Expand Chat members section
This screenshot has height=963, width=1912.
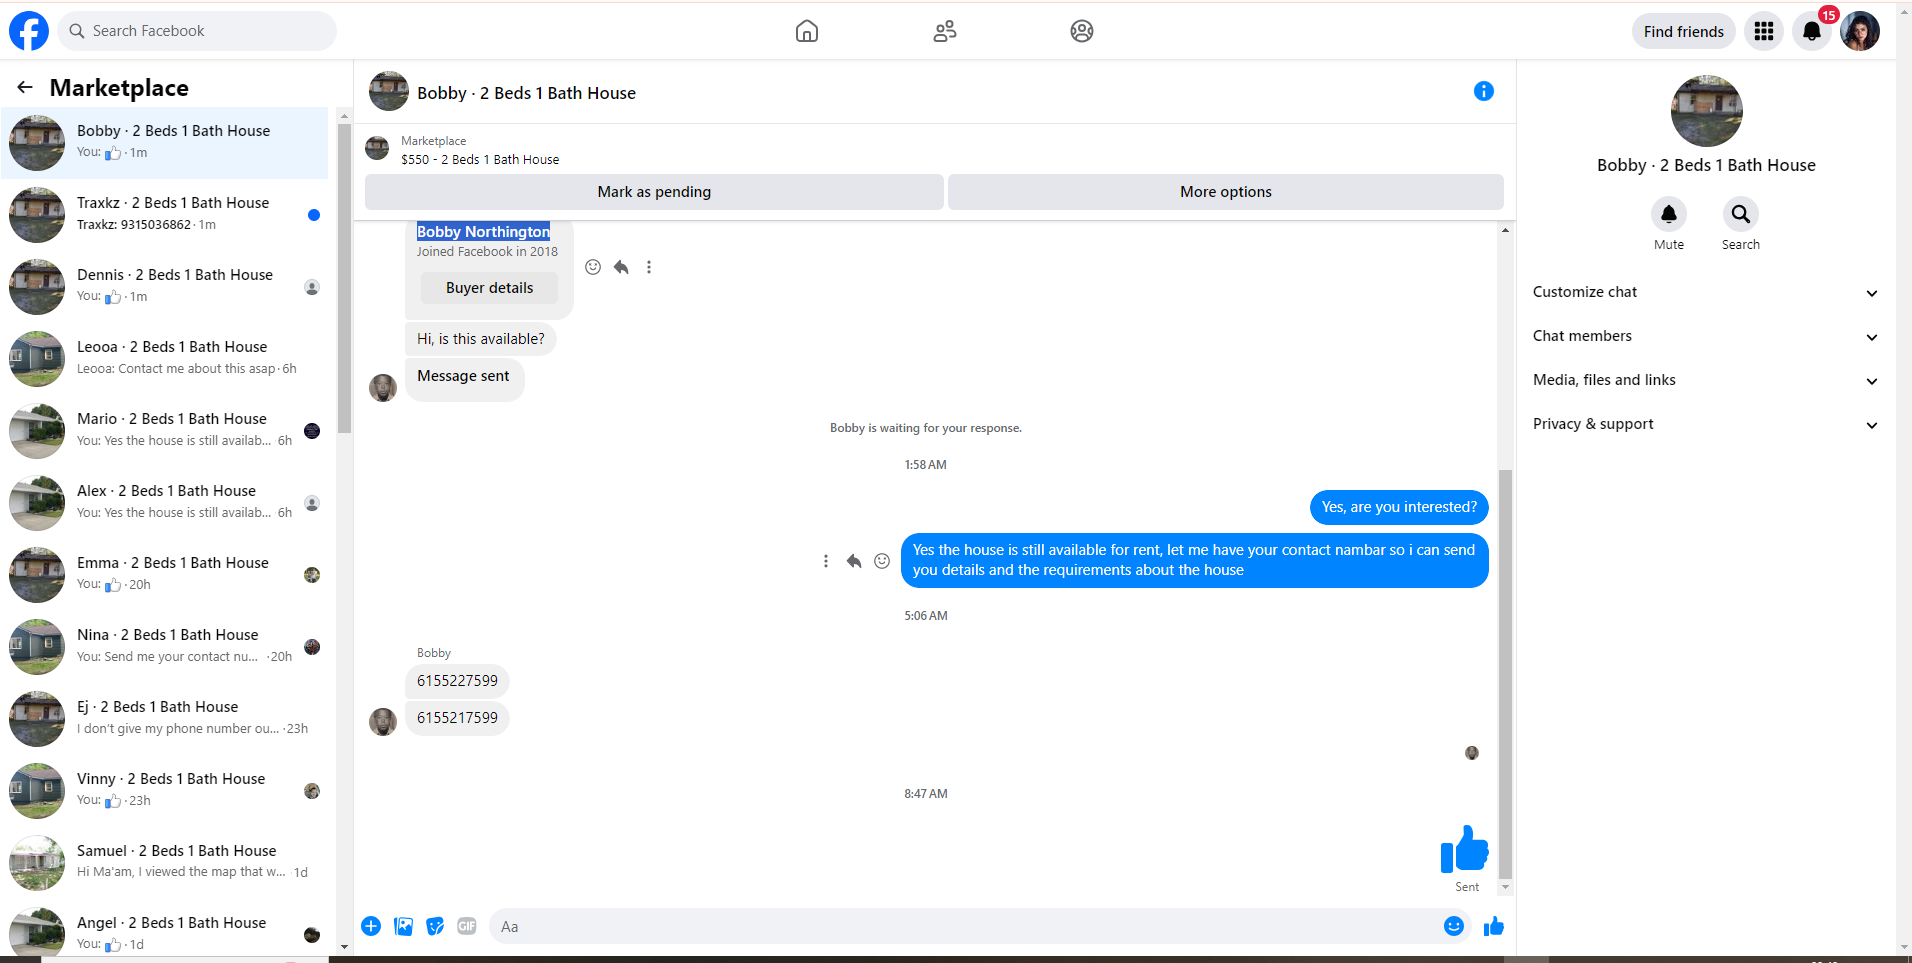click(x=1705, y=336)
